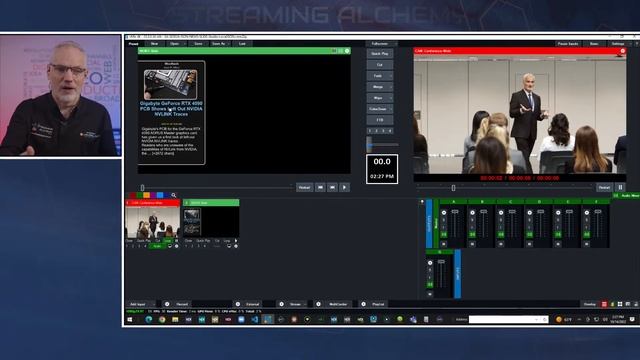The height and width of the screenshot is (360, 640).
Task: Select the NEWS feed input thumbnail
Action: click(x=211, y=222)
